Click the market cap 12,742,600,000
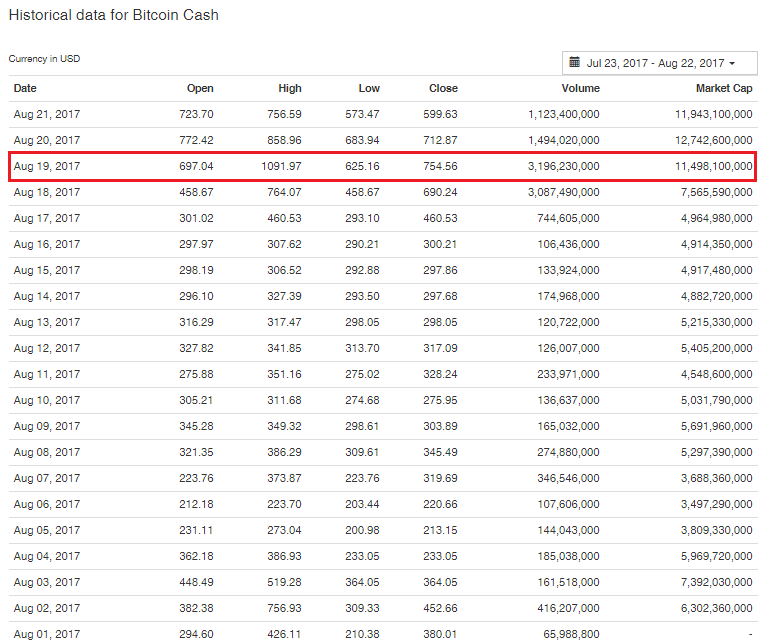This screenshot has height=644, width=765. coord(714,141)
